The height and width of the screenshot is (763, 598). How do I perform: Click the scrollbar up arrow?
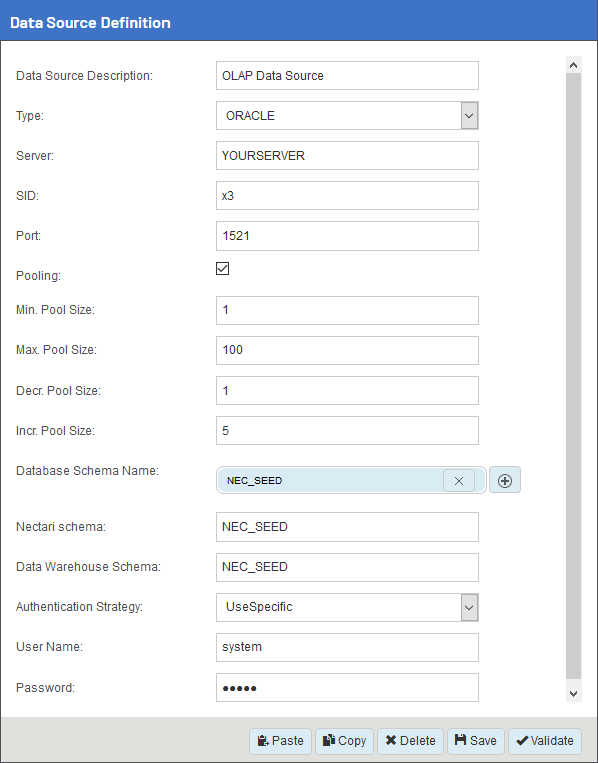click(x=574, y=65)
